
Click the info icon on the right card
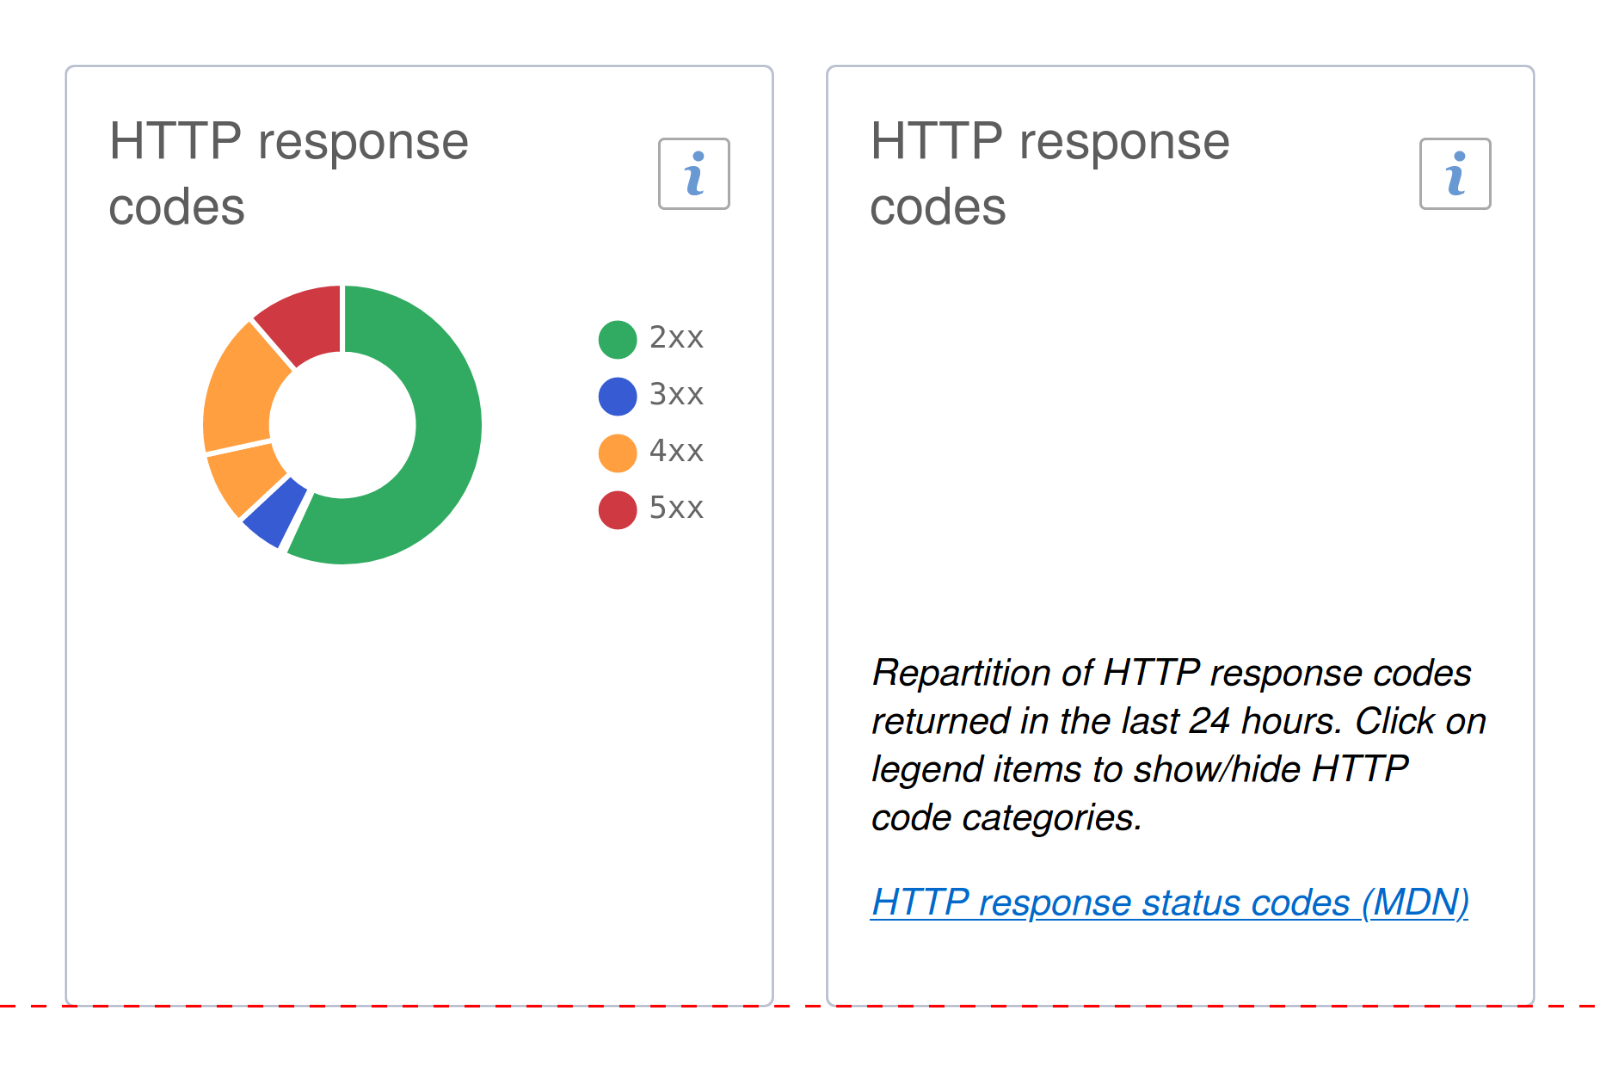pyautogui.click(x=1455, y=173)
